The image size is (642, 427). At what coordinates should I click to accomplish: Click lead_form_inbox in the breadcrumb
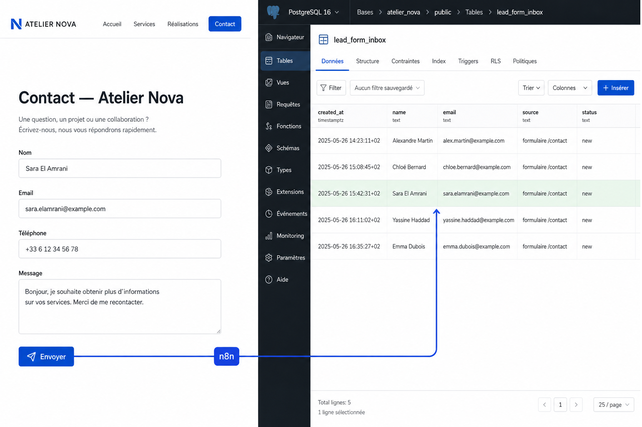coord(520,12)
